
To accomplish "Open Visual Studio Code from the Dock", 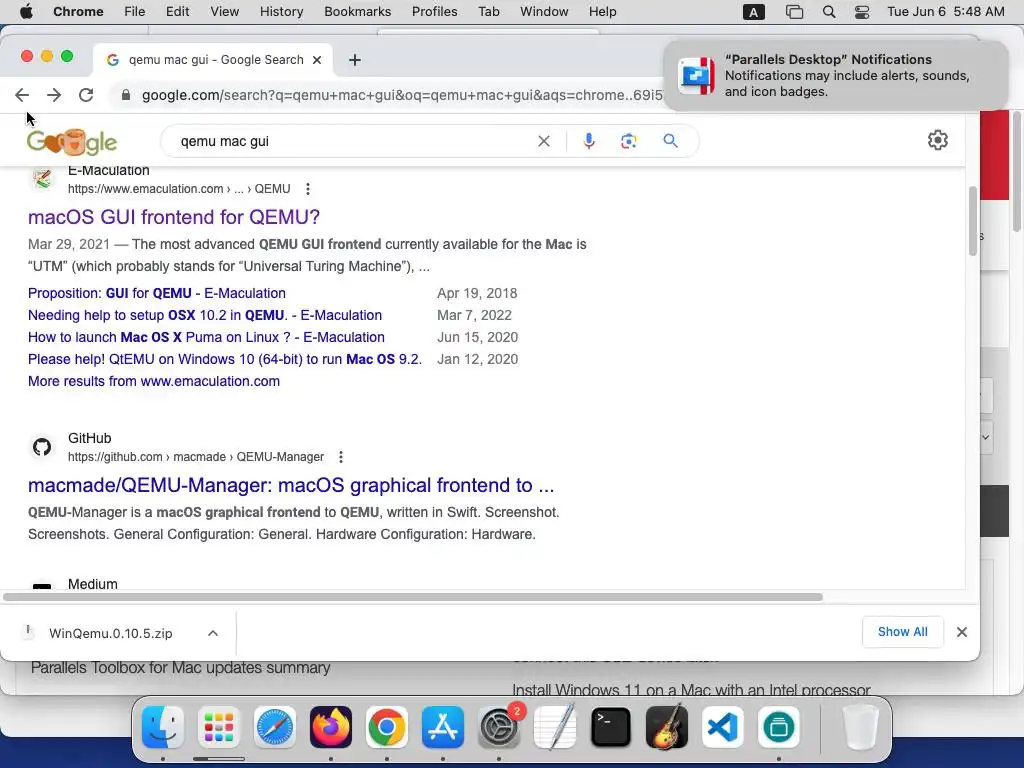I will [x=723, y=727].
